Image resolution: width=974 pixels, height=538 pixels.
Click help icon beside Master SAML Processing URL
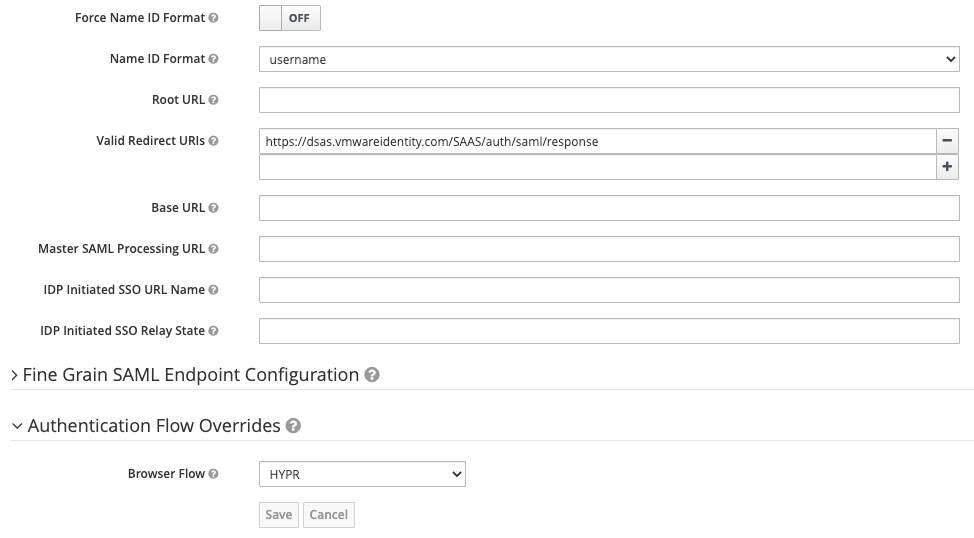(214, 249)
